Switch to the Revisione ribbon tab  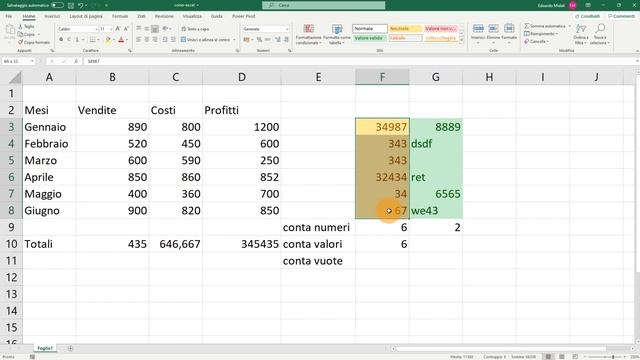(164, 16)
